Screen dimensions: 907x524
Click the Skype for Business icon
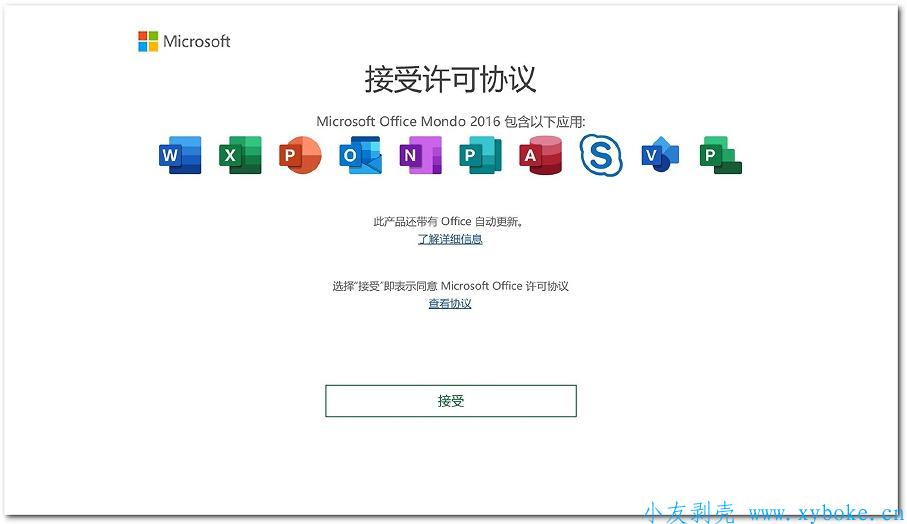601,156
